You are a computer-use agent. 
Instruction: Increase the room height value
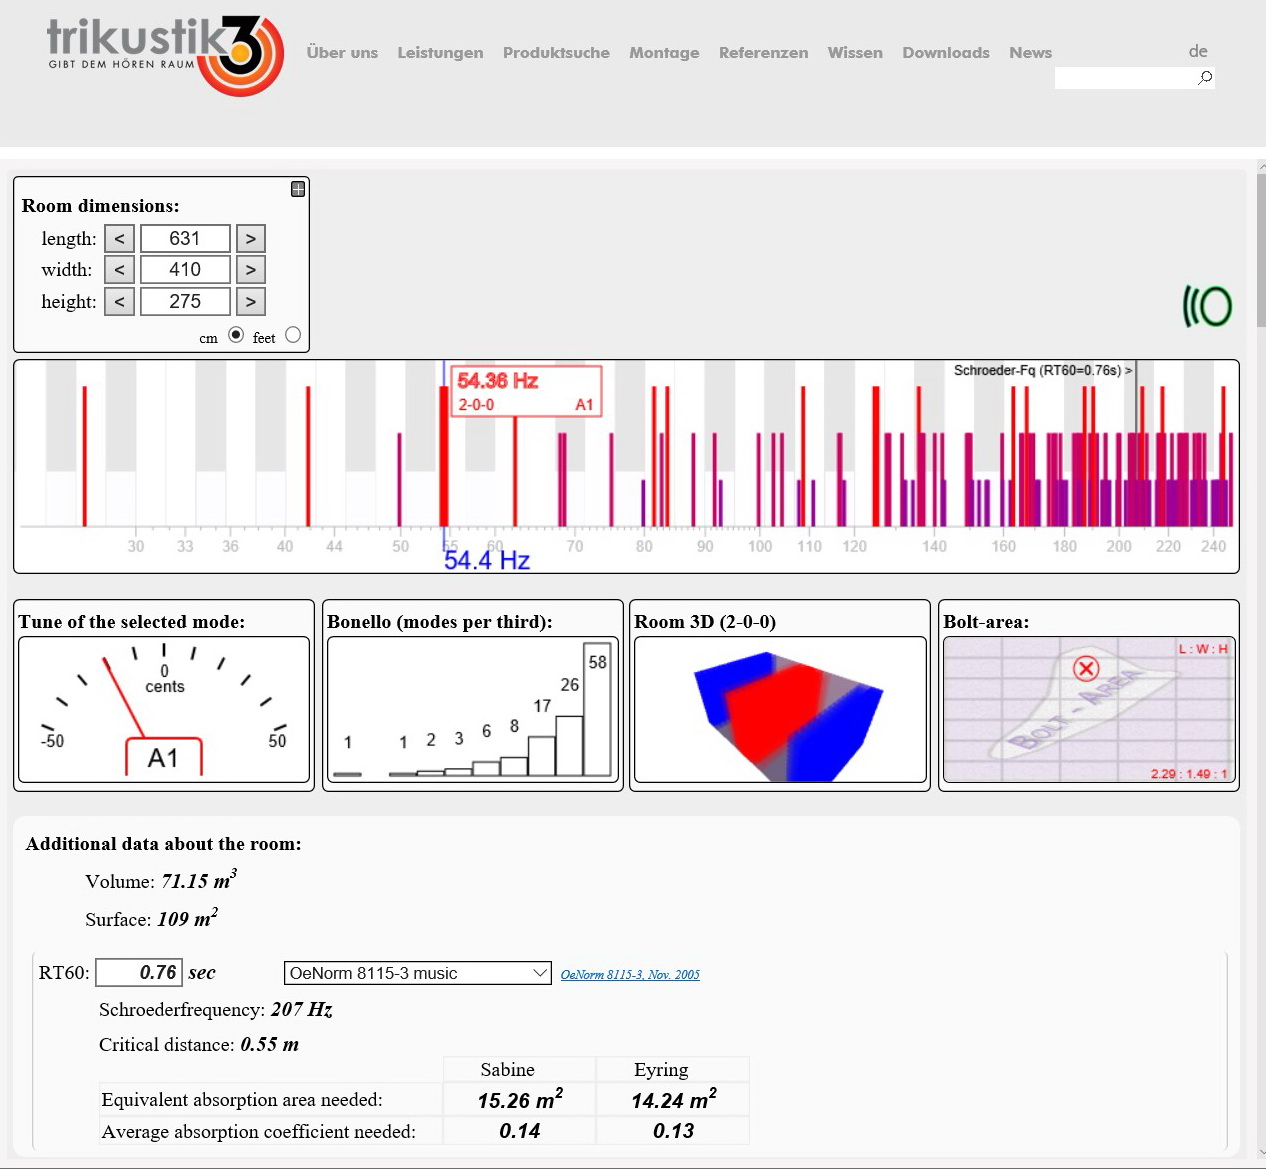click(251, 302)
